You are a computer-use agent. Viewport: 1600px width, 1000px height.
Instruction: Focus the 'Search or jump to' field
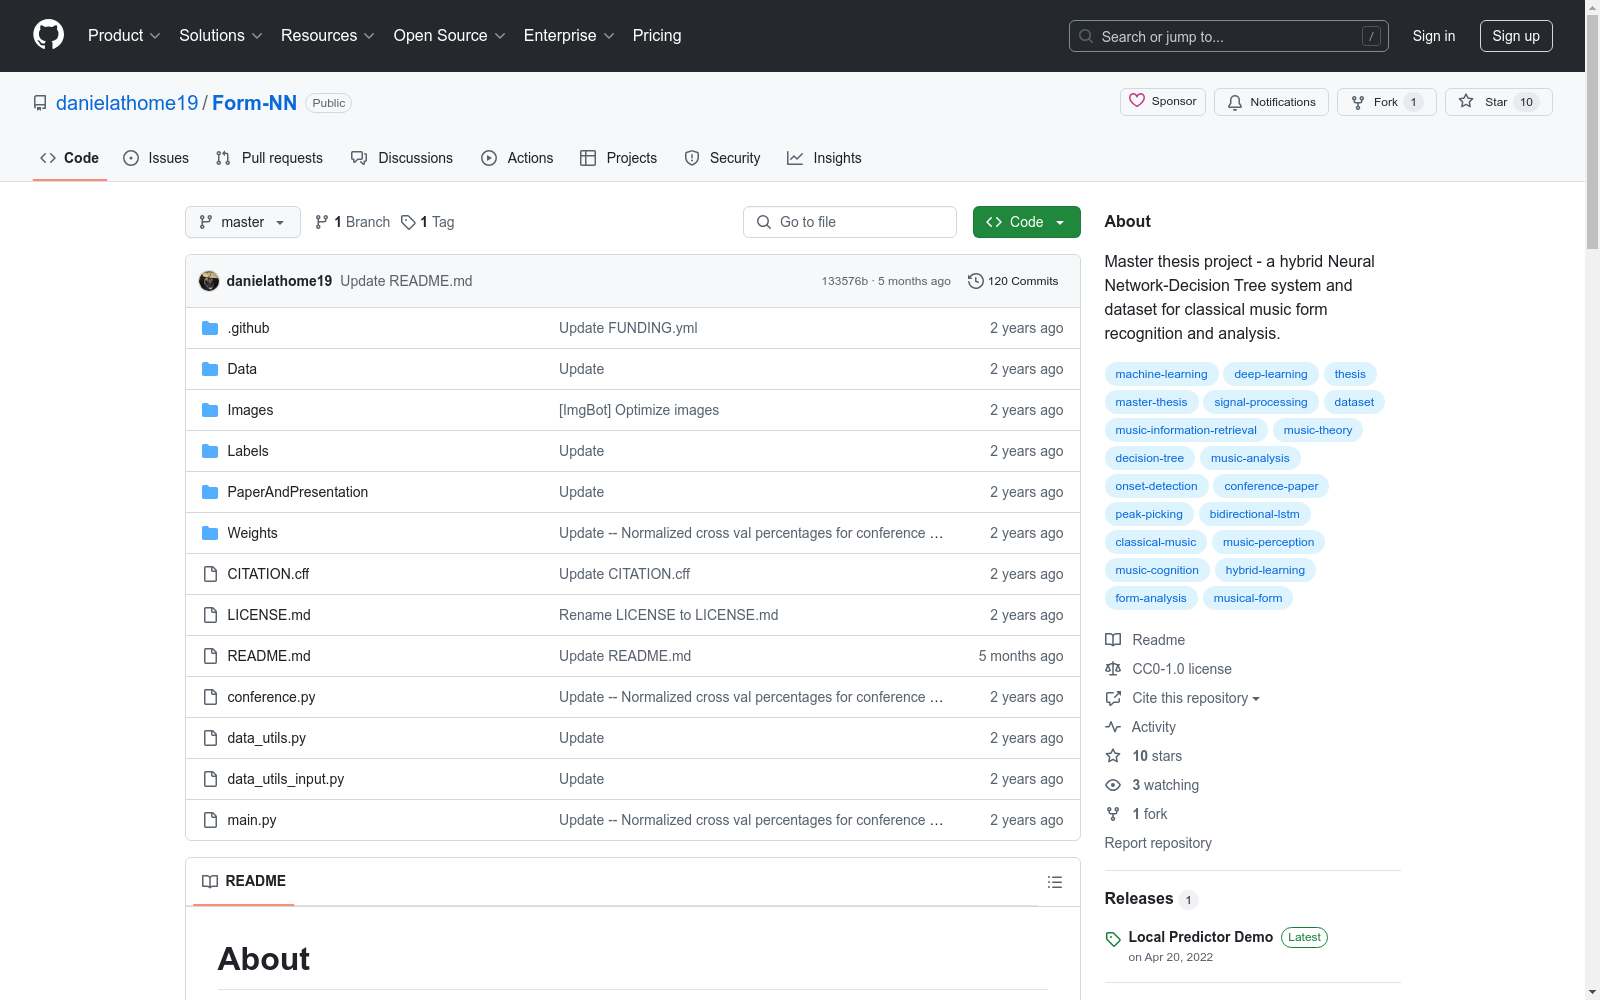1229,36
